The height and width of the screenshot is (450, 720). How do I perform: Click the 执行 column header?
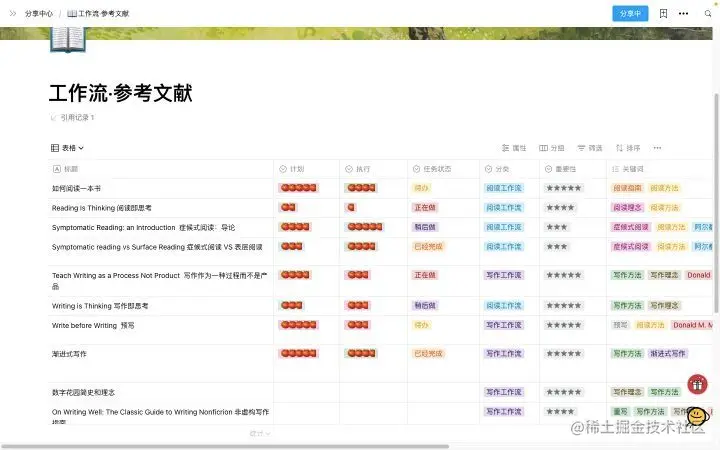pyautogui.click(x=374, y=169)
